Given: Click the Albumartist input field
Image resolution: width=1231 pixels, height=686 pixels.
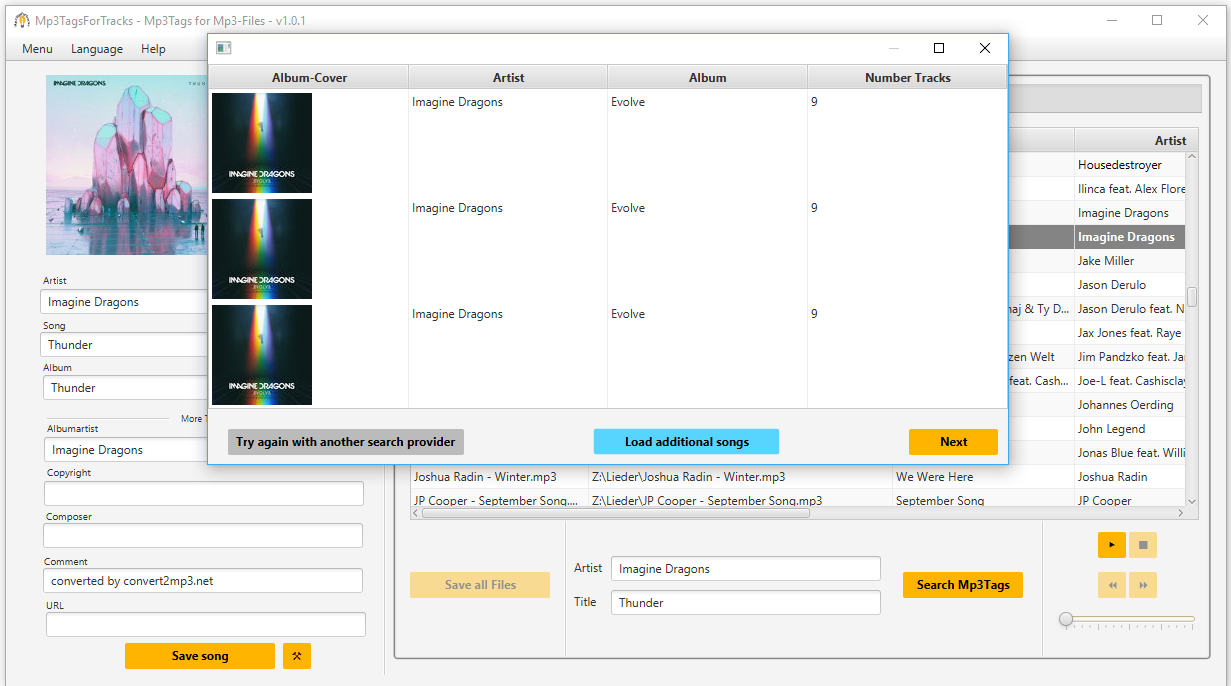Looking at the screenshot, I should point(126,450).
